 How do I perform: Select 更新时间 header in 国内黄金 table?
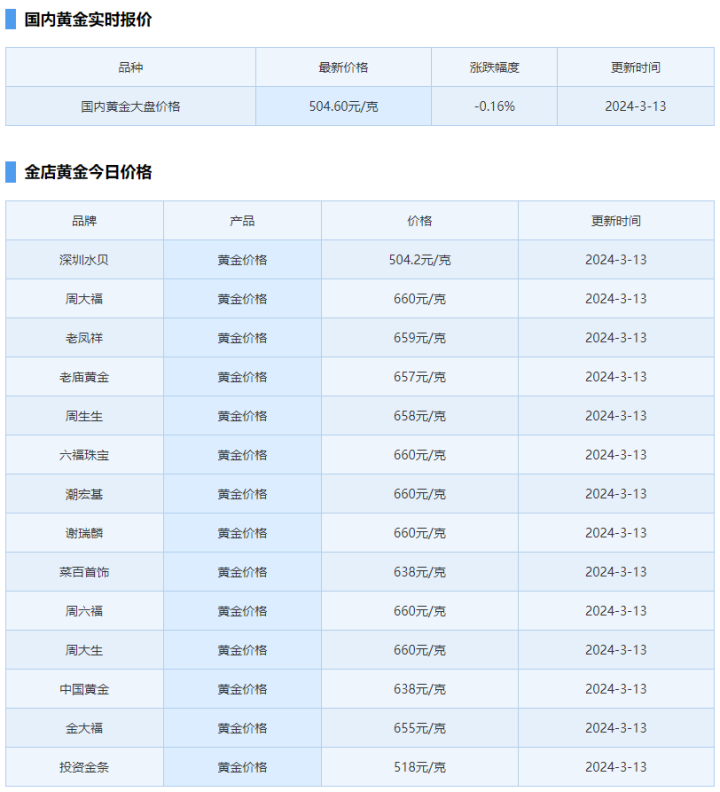[635, 68]
